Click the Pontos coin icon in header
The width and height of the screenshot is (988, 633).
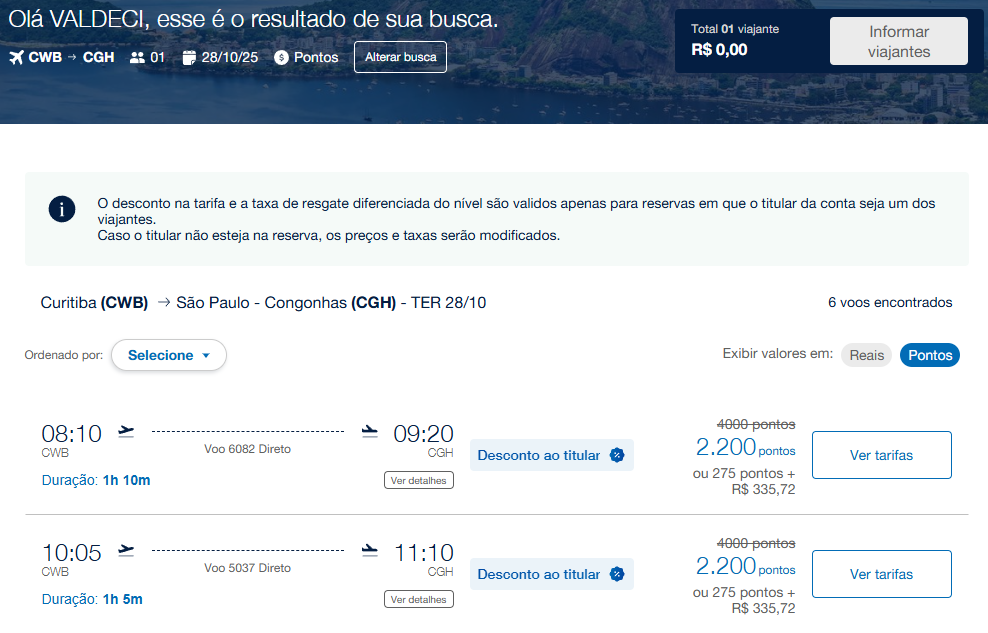coord(281,58)
